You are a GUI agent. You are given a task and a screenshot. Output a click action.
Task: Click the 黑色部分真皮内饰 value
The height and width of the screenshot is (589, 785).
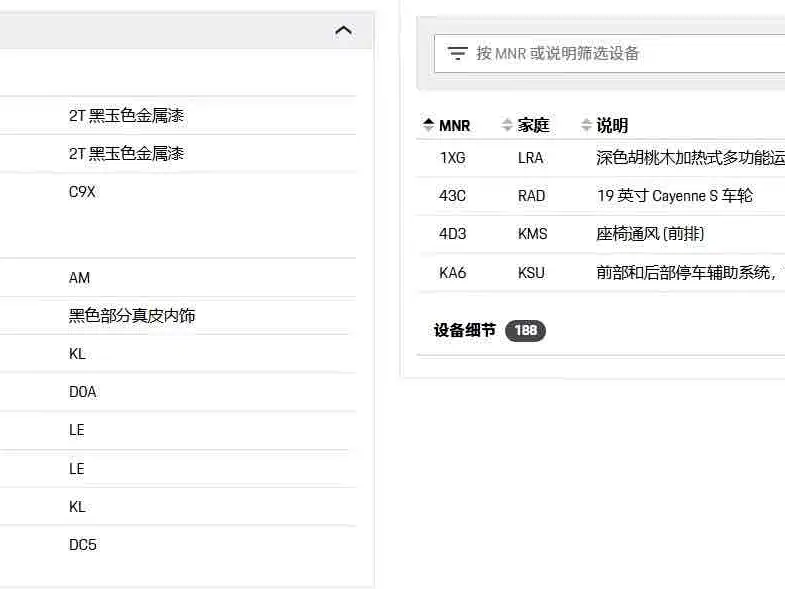pyautogui.click(x=132, y=316)
